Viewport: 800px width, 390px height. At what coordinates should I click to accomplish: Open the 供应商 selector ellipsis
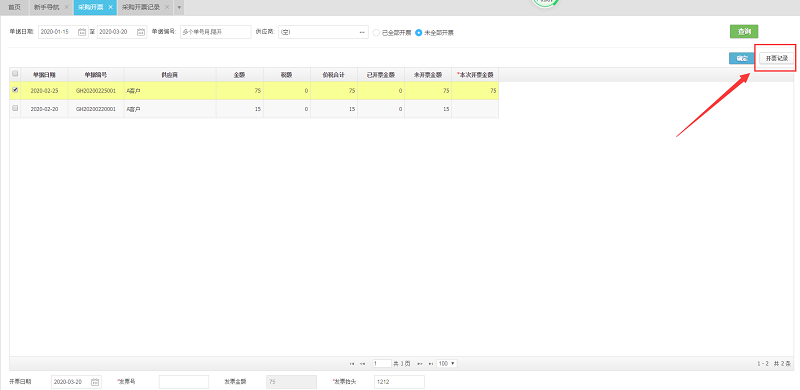pyautogui.click(x=362, y=32)
